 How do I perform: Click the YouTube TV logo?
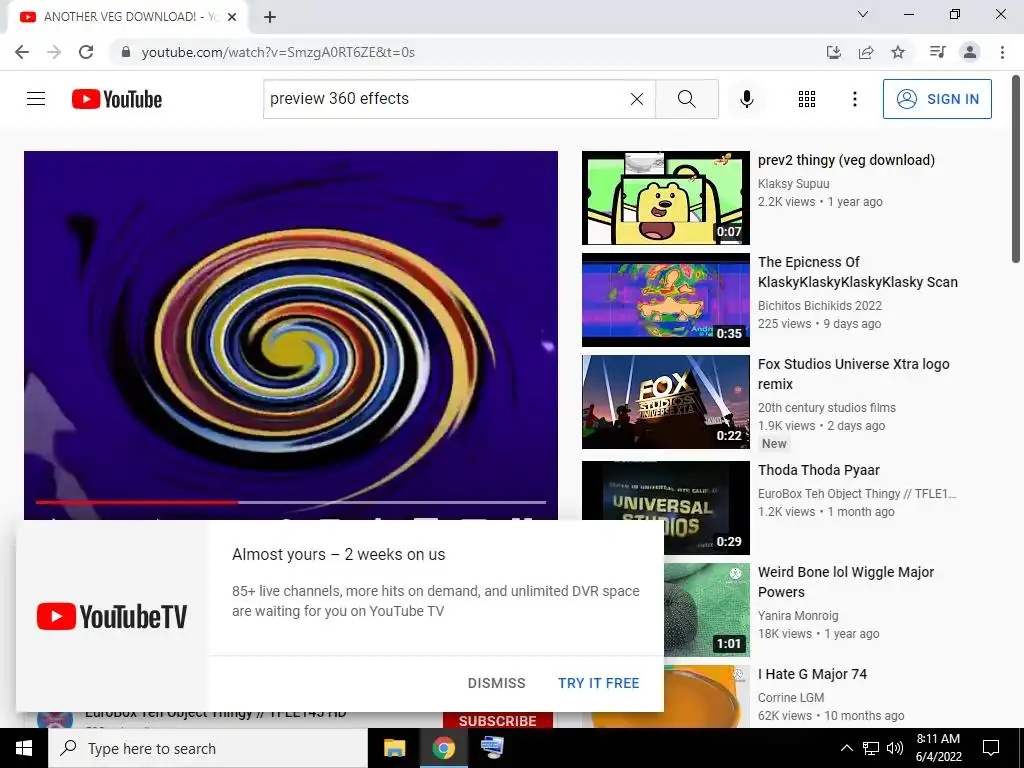(x=112, y=616)
